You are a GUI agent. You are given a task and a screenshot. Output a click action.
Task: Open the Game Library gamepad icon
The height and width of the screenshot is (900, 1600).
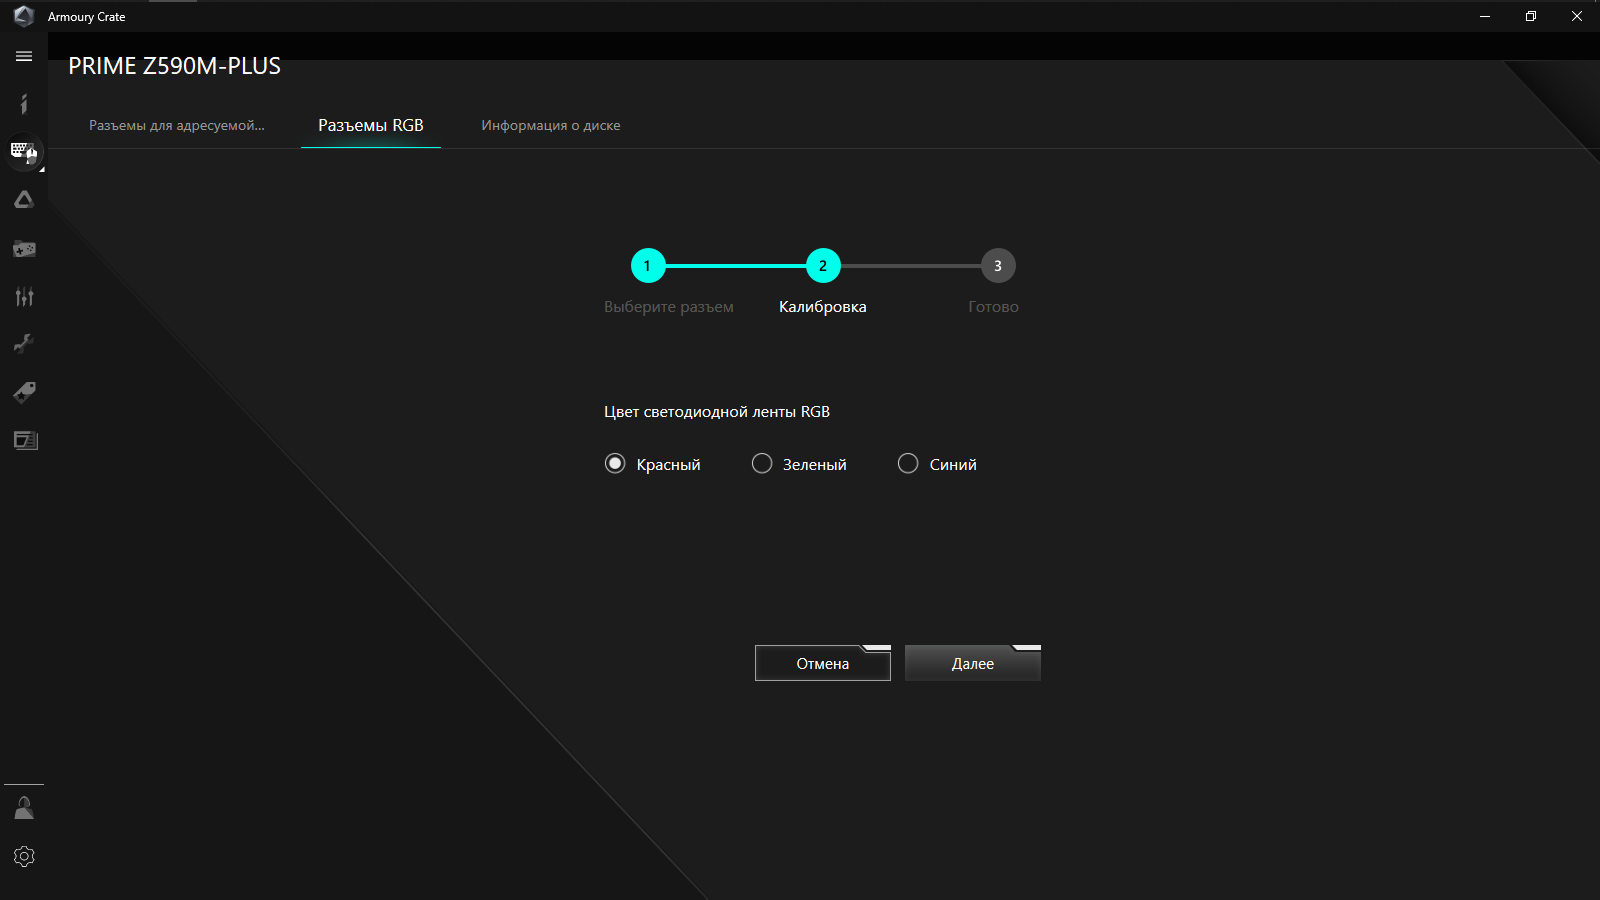pos(24,248)
